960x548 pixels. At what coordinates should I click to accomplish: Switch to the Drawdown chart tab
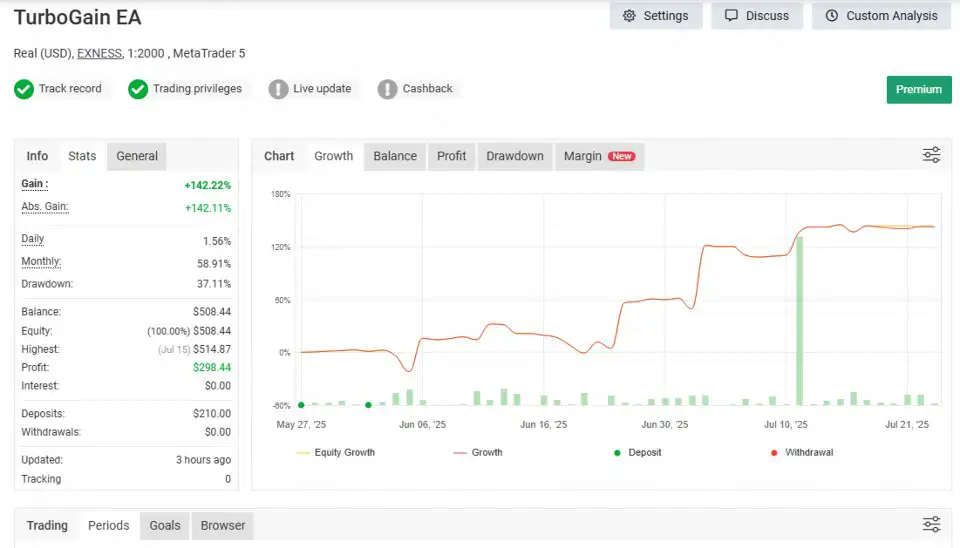pyautogui.click(x=515, y=156)
